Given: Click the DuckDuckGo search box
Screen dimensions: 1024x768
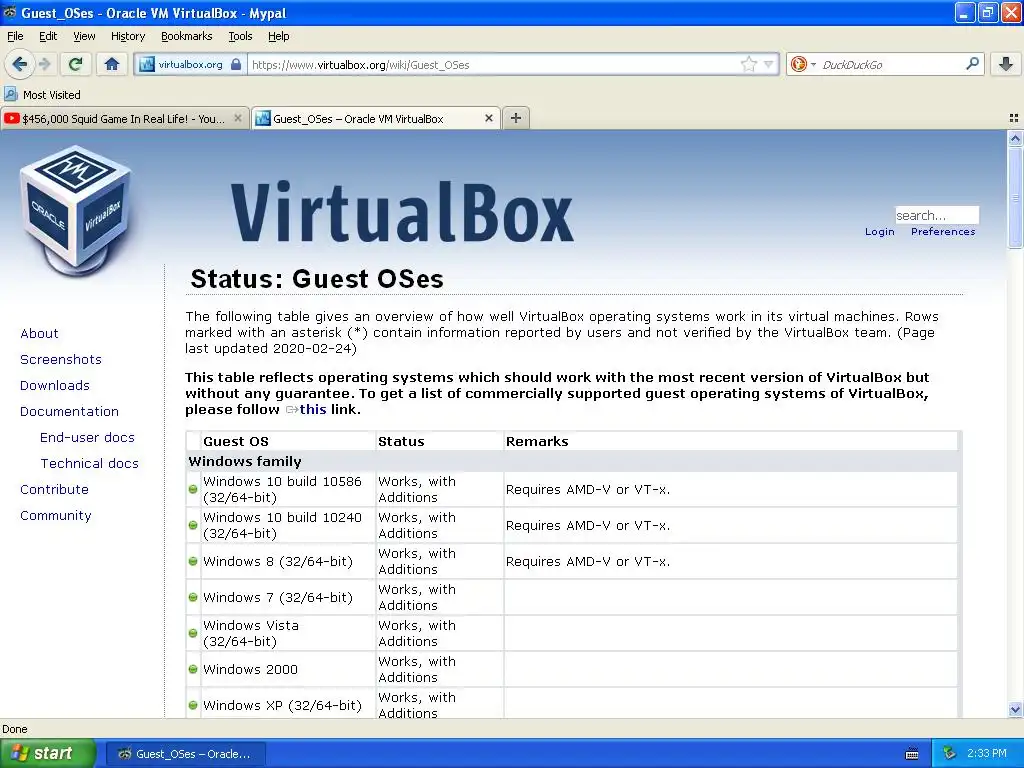Looking at the screenshot, I should point(889,64).
